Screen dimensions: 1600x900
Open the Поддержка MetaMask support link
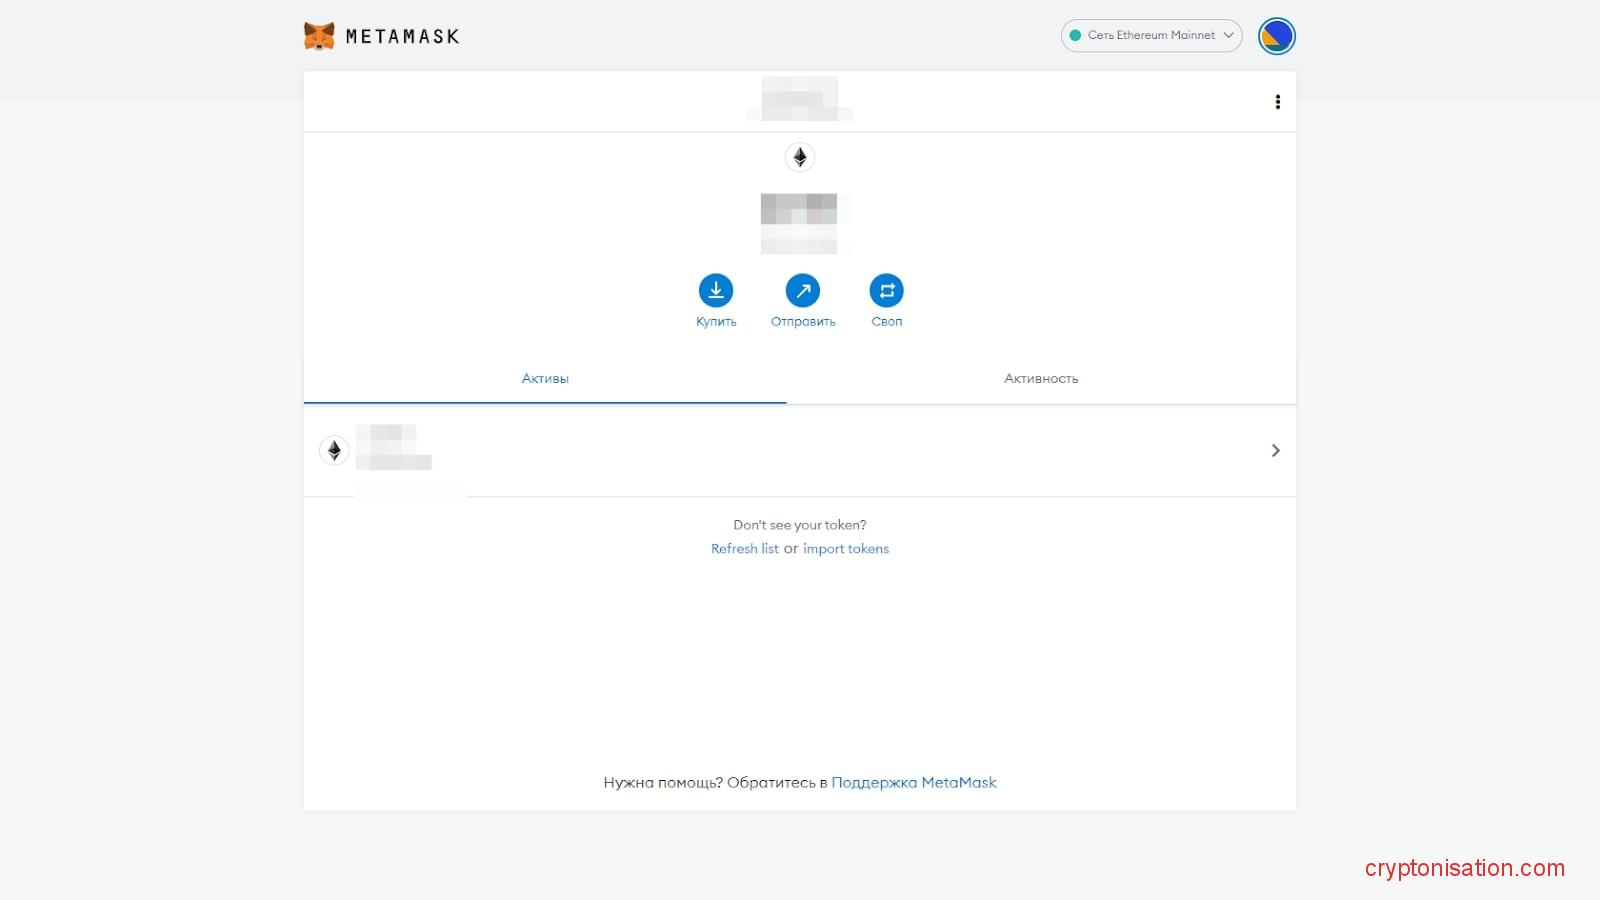(x=913, y=782)
